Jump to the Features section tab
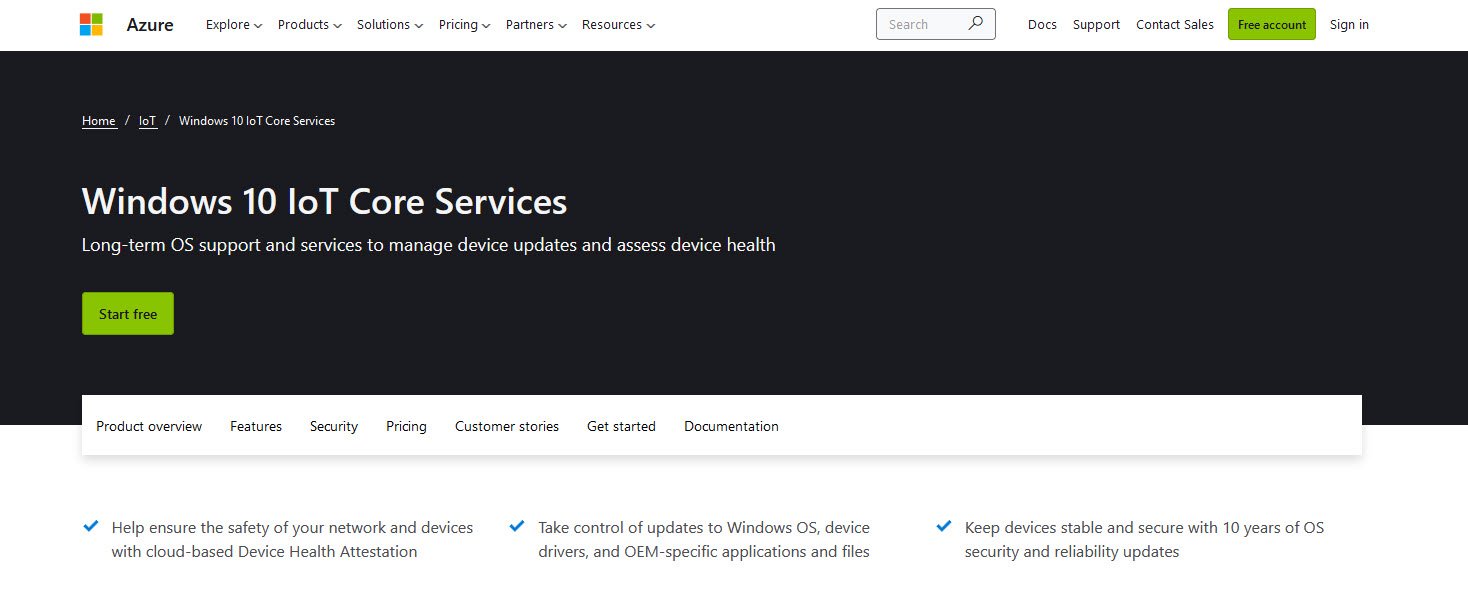Viewport: 1468px width, 596px height. click(256, 426)
